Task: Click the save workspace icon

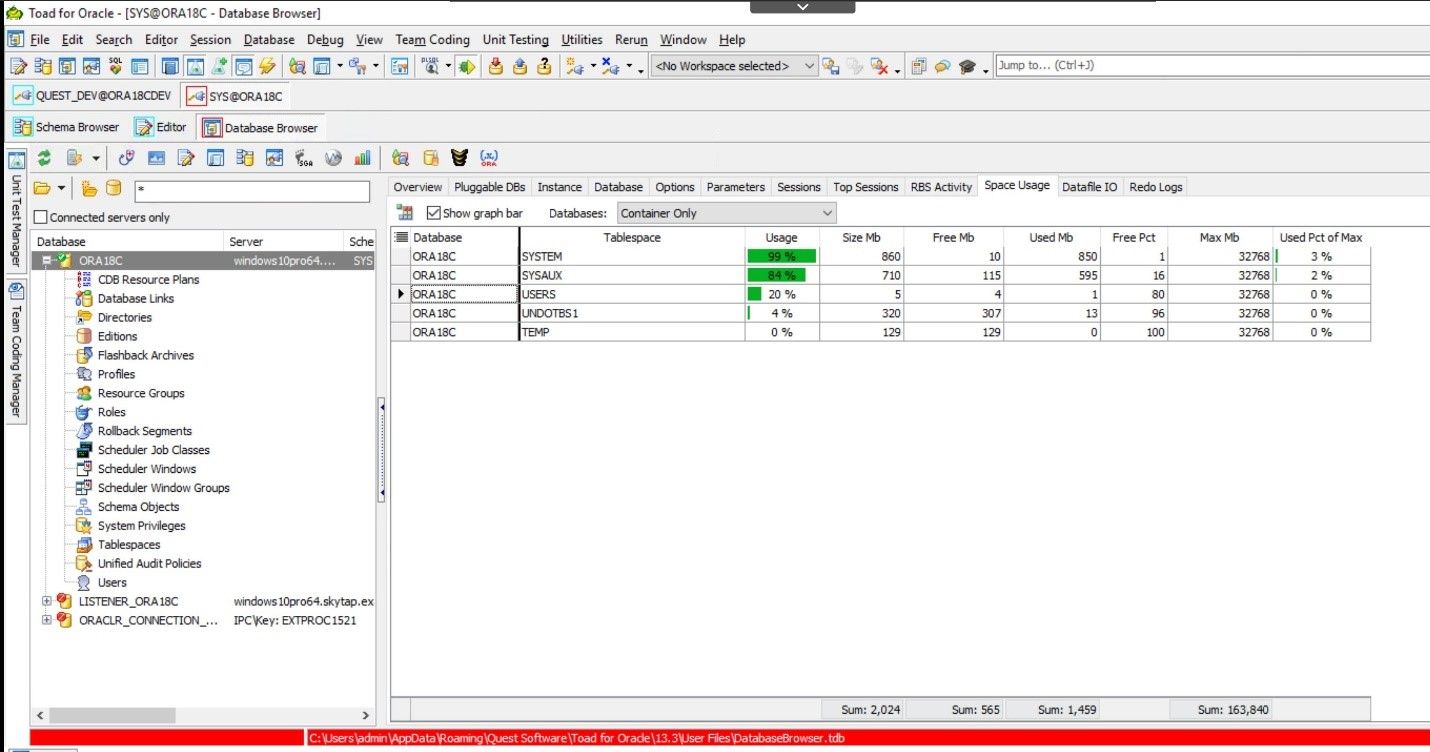Action: click(x=831, y=67)
